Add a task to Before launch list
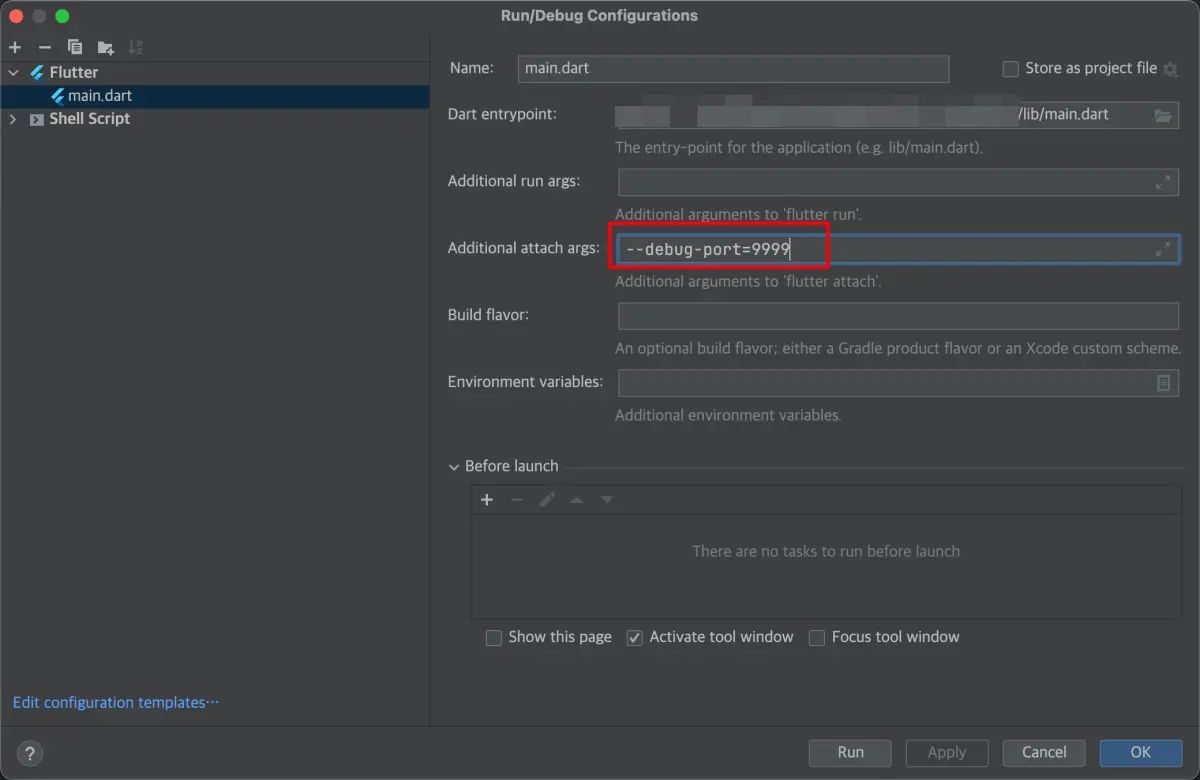 [x=487, y=499]
